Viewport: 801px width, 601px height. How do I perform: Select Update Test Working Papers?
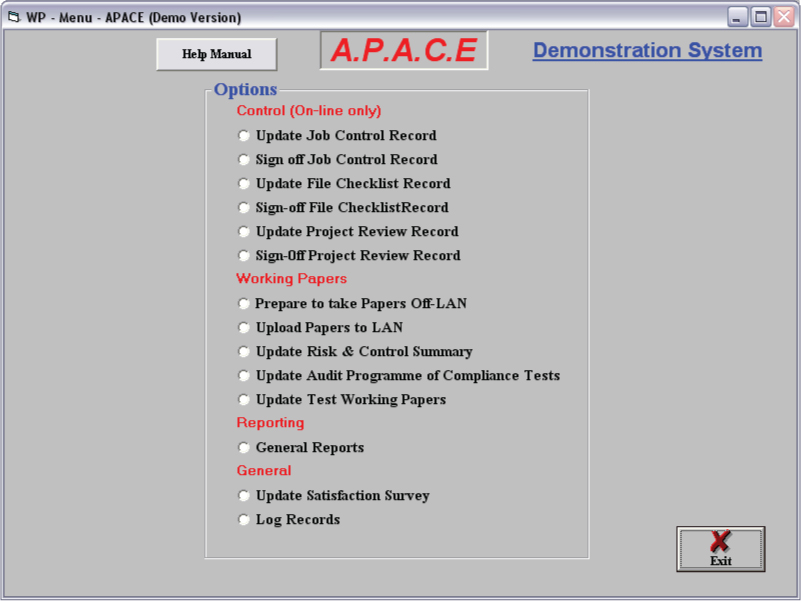point(244,400)
